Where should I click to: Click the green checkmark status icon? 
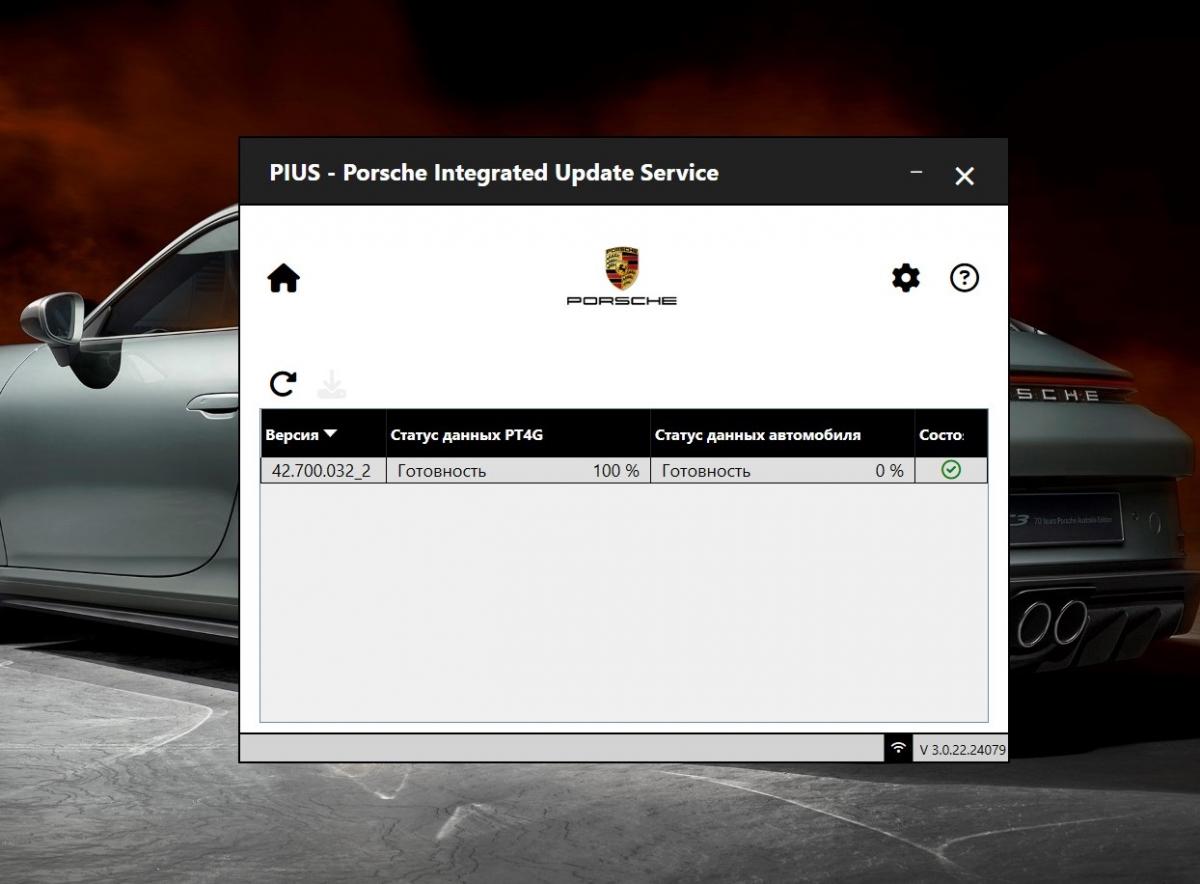951,470
